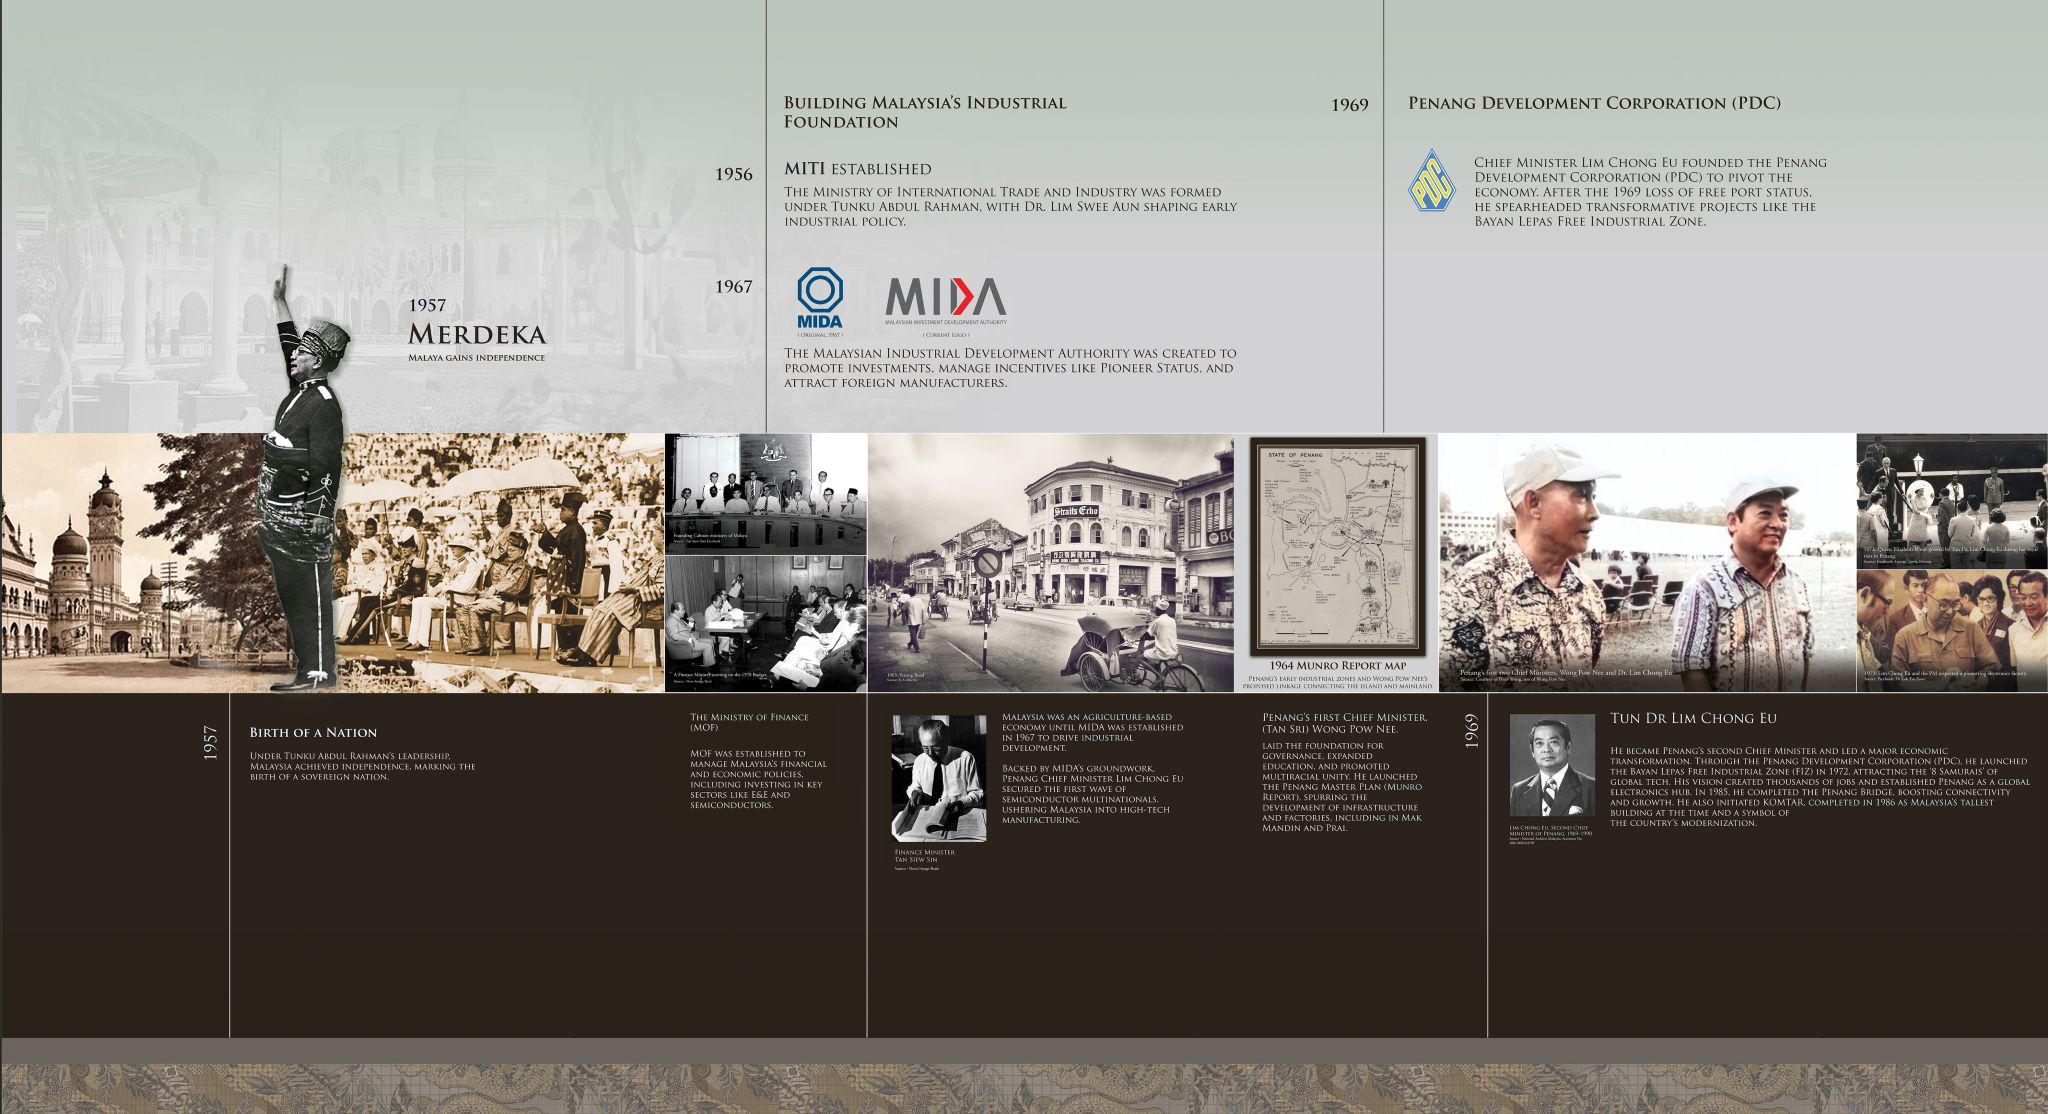Select the Penang Development Corporation (PDC) heading
This screenshot has height=1114, width=2048.
tap(1593, 103)
